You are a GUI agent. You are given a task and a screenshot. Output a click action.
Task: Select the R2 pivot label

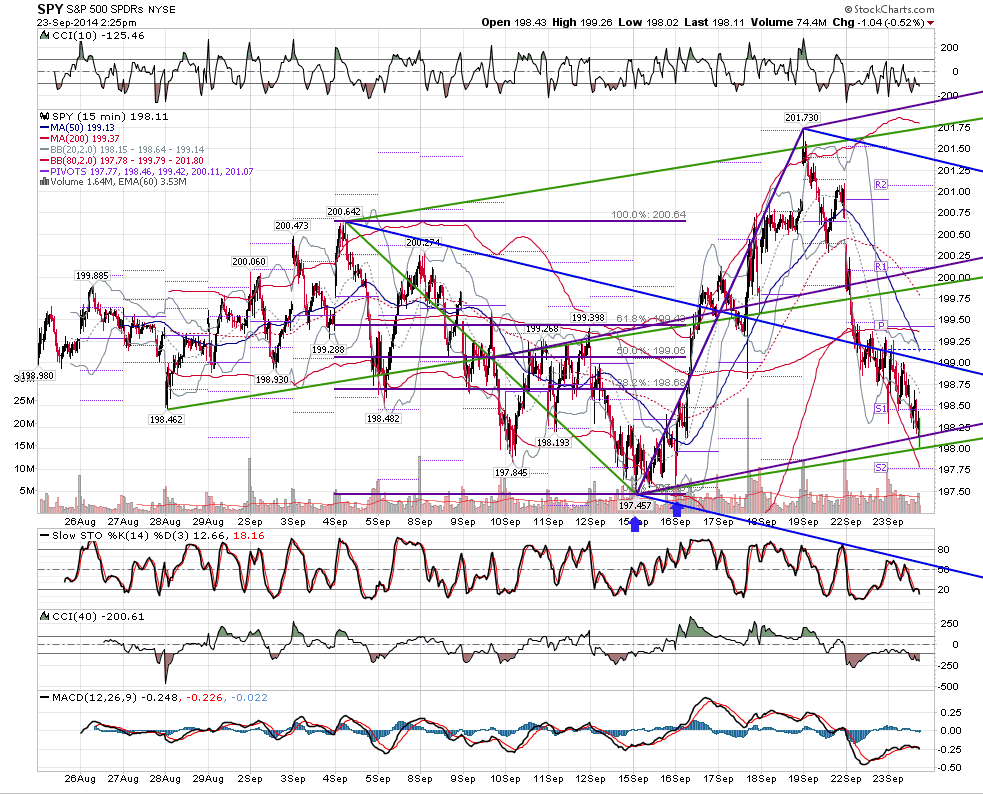point(881,185)
